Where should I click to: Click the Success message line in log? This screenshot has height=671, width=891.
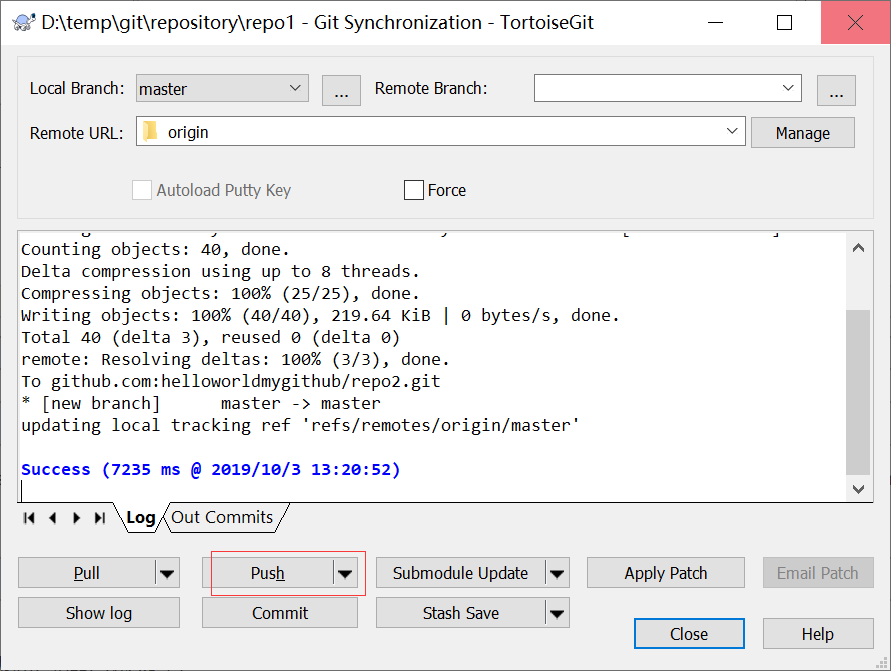(x=211, y=469)
